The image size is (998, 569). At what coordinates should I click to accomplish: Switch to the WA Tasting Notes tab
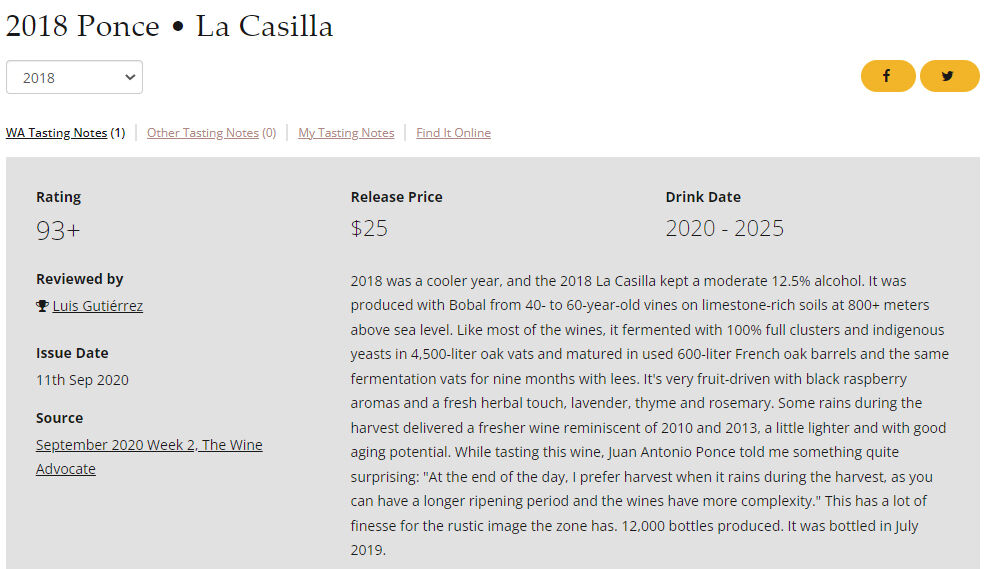[56, 133]
